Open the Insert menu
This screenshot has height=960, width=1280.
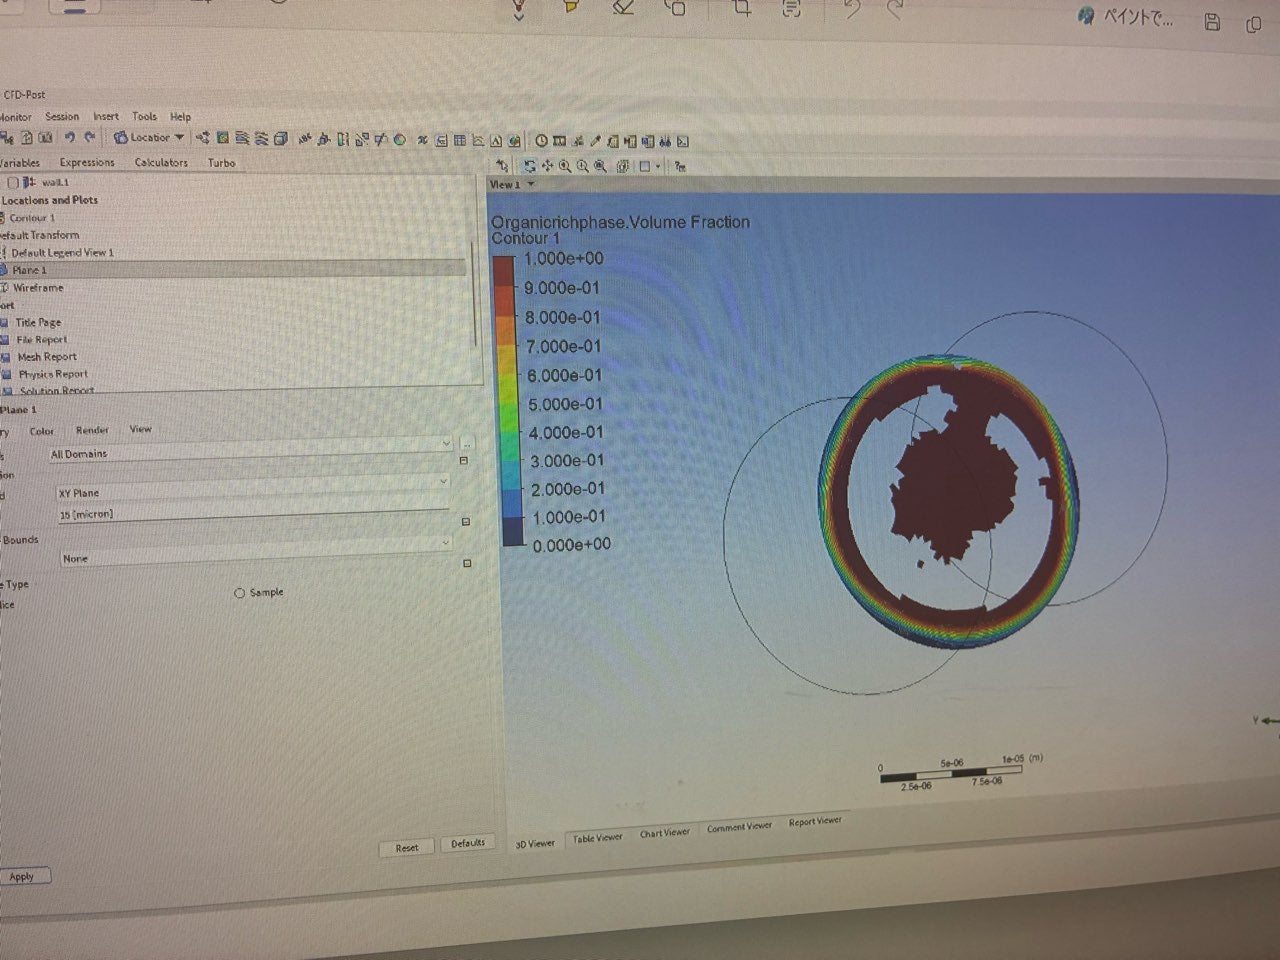pos(106,116)
